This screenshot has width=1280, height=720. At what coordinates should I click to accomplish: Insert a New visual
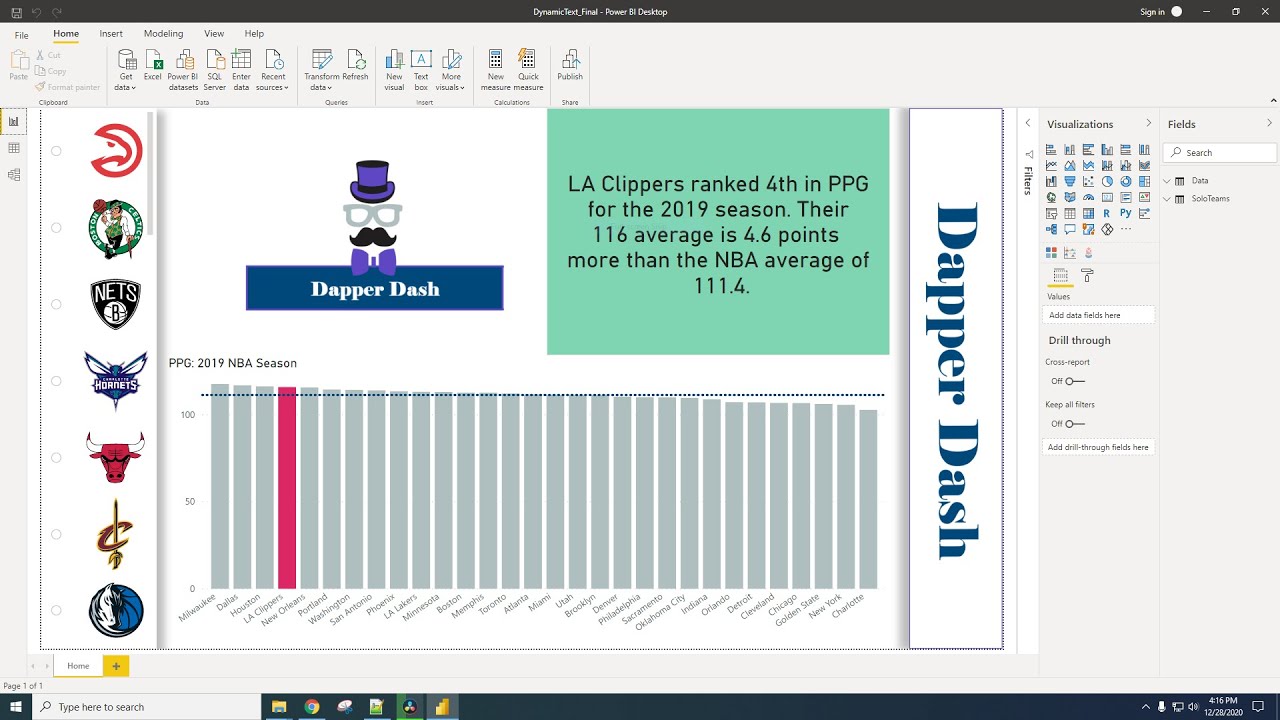394,70
